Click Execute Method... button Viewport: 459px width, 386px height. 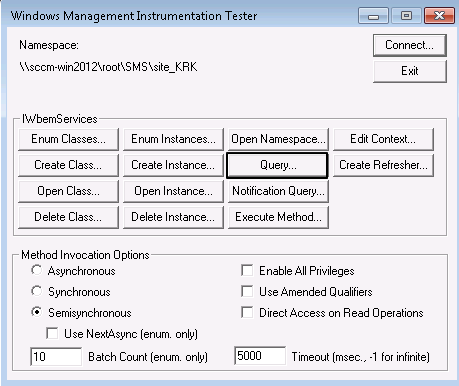(278, 217)
